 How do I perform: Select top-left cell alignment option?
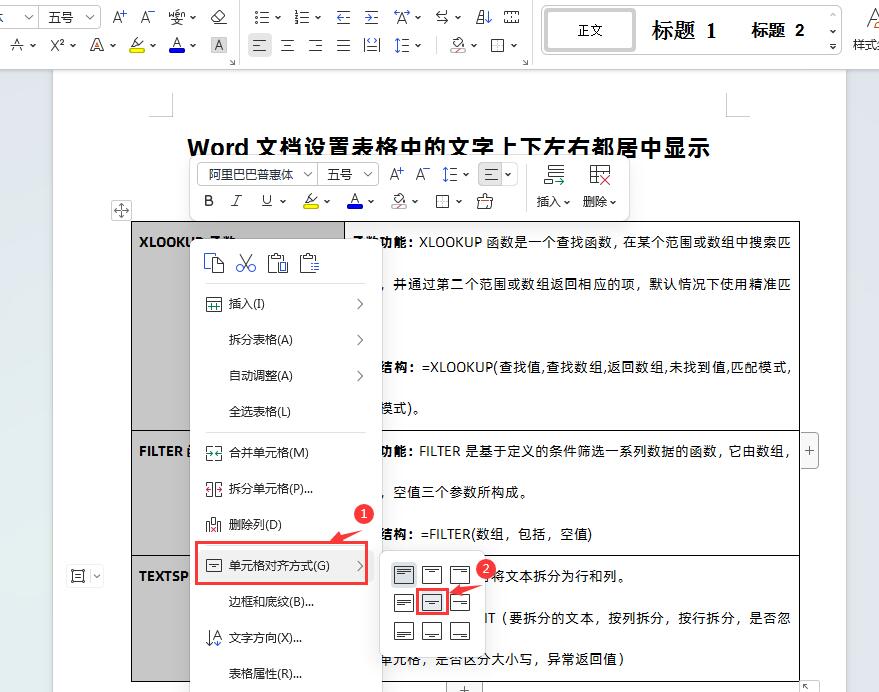click(x=404, y=574)
